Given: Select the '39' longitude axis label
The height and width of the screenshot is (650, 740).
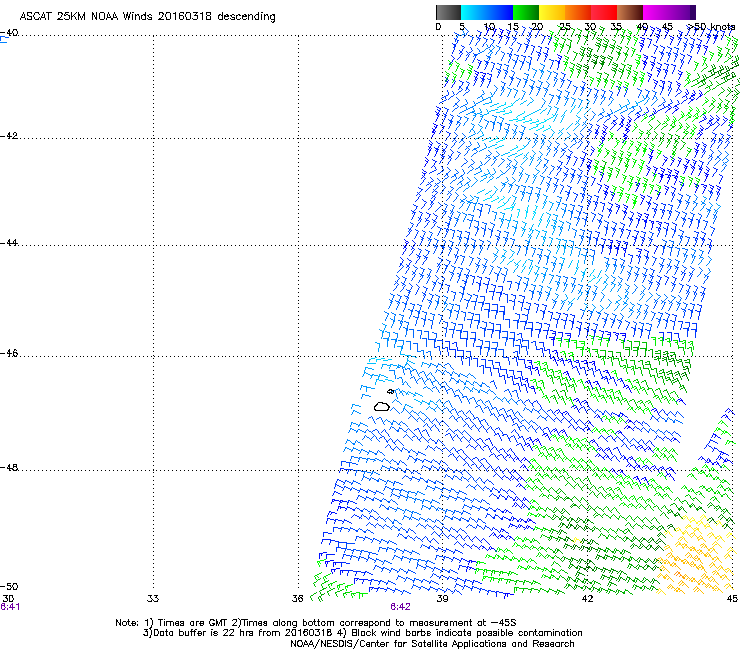Looking at the screenshot, I should pyautogui.click(x=442, y=599).
